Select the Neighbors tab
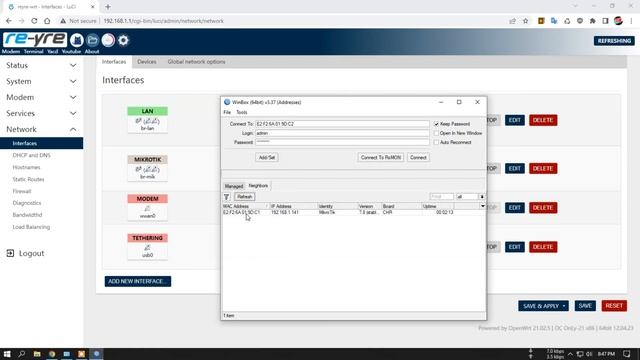The width and height of the screenshot is (640, 360). point(258,186)
